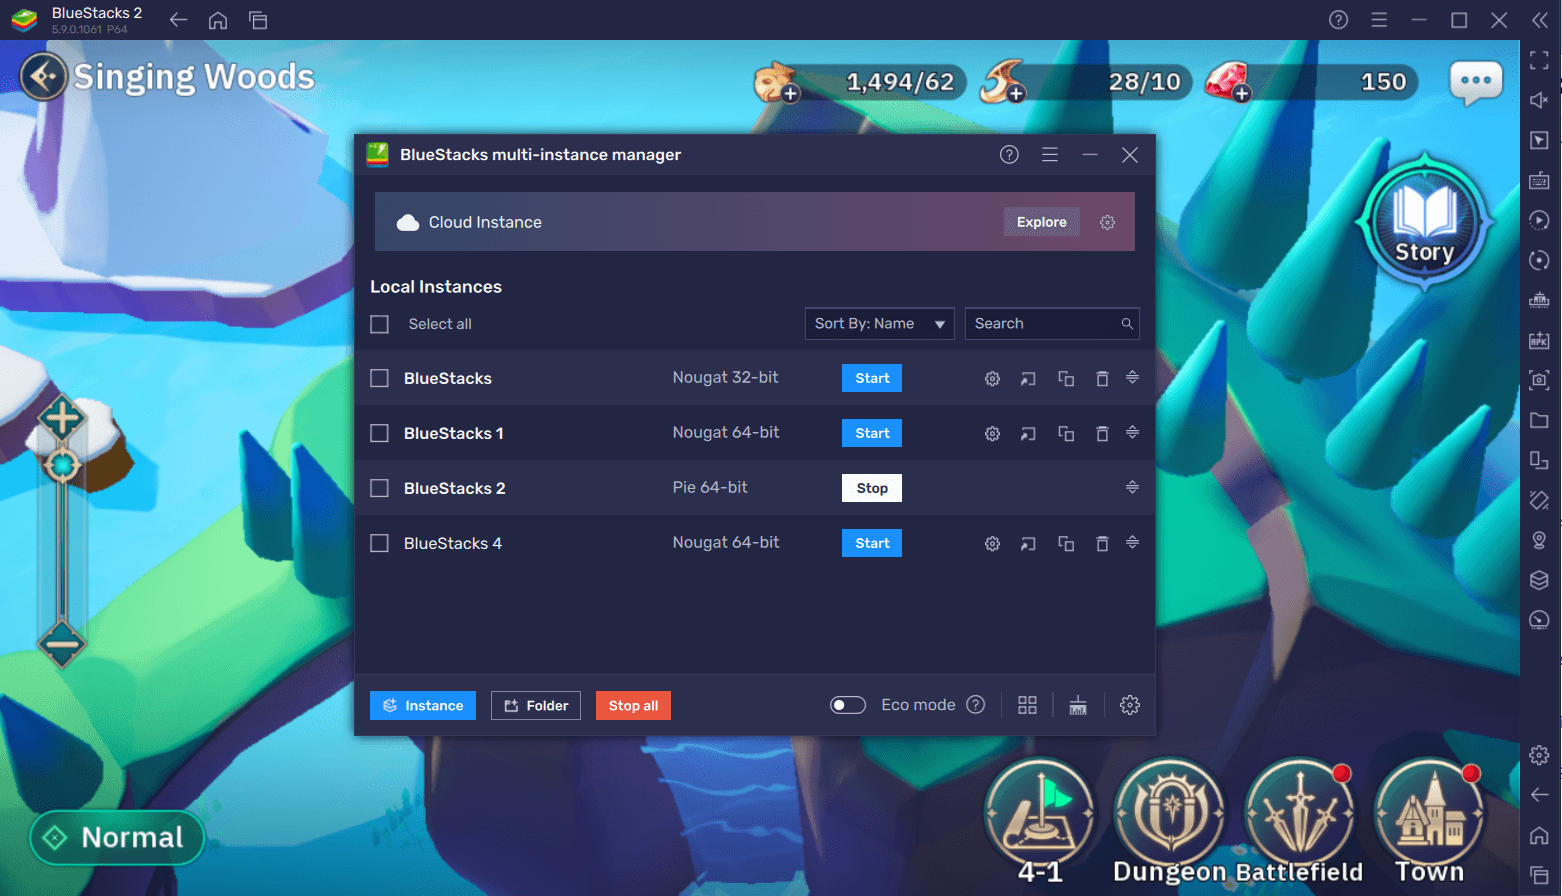
Task: Open BlueStacks home from top bar
Action: tap(218, 20)
